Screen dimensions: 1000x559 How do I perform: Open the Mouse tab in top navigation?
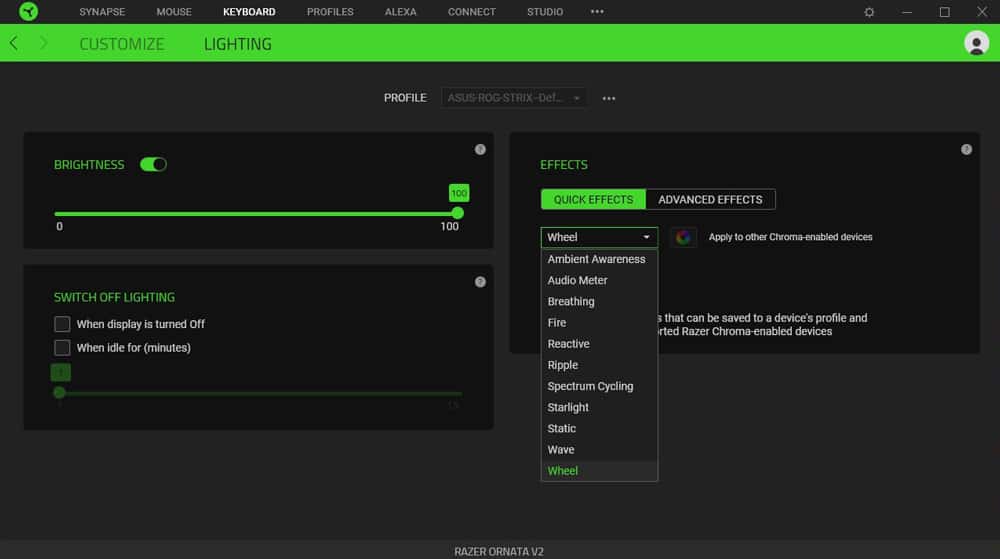click(x=176, y=12)
